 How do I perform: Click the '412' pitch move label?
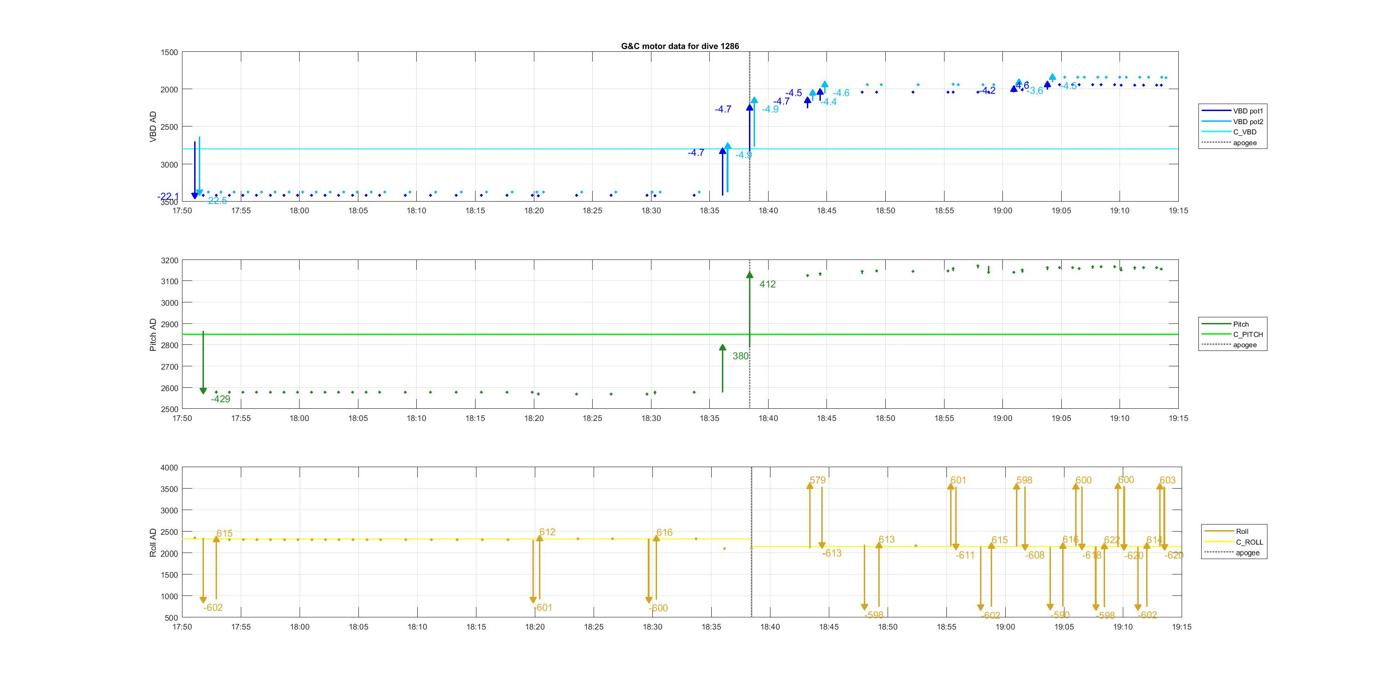767,284
